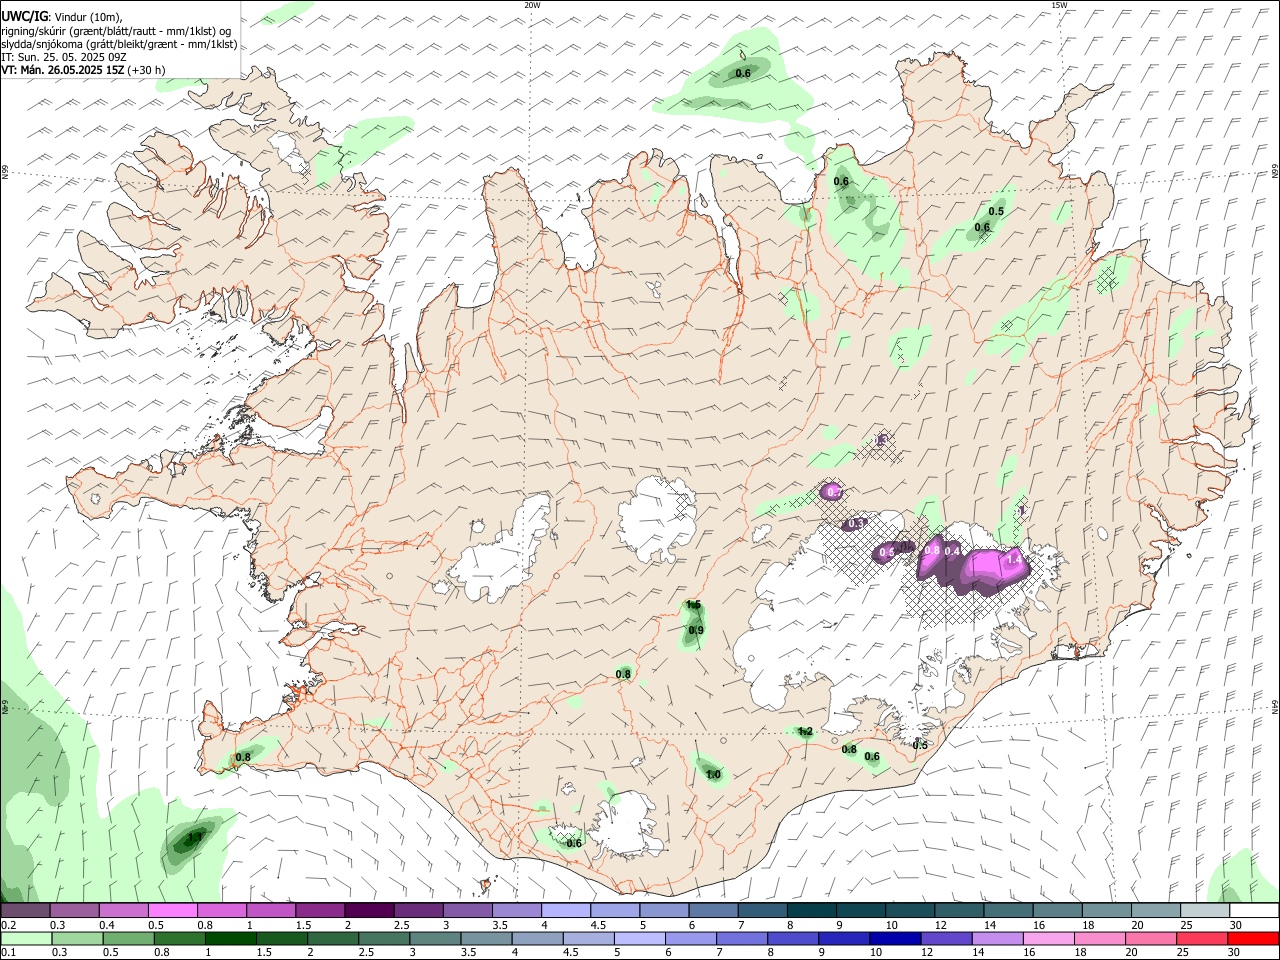The height and width of the screenshot is (960, 1280).
Task: Click the red 30 swatch in lower legend
Action: [1254, 938]
